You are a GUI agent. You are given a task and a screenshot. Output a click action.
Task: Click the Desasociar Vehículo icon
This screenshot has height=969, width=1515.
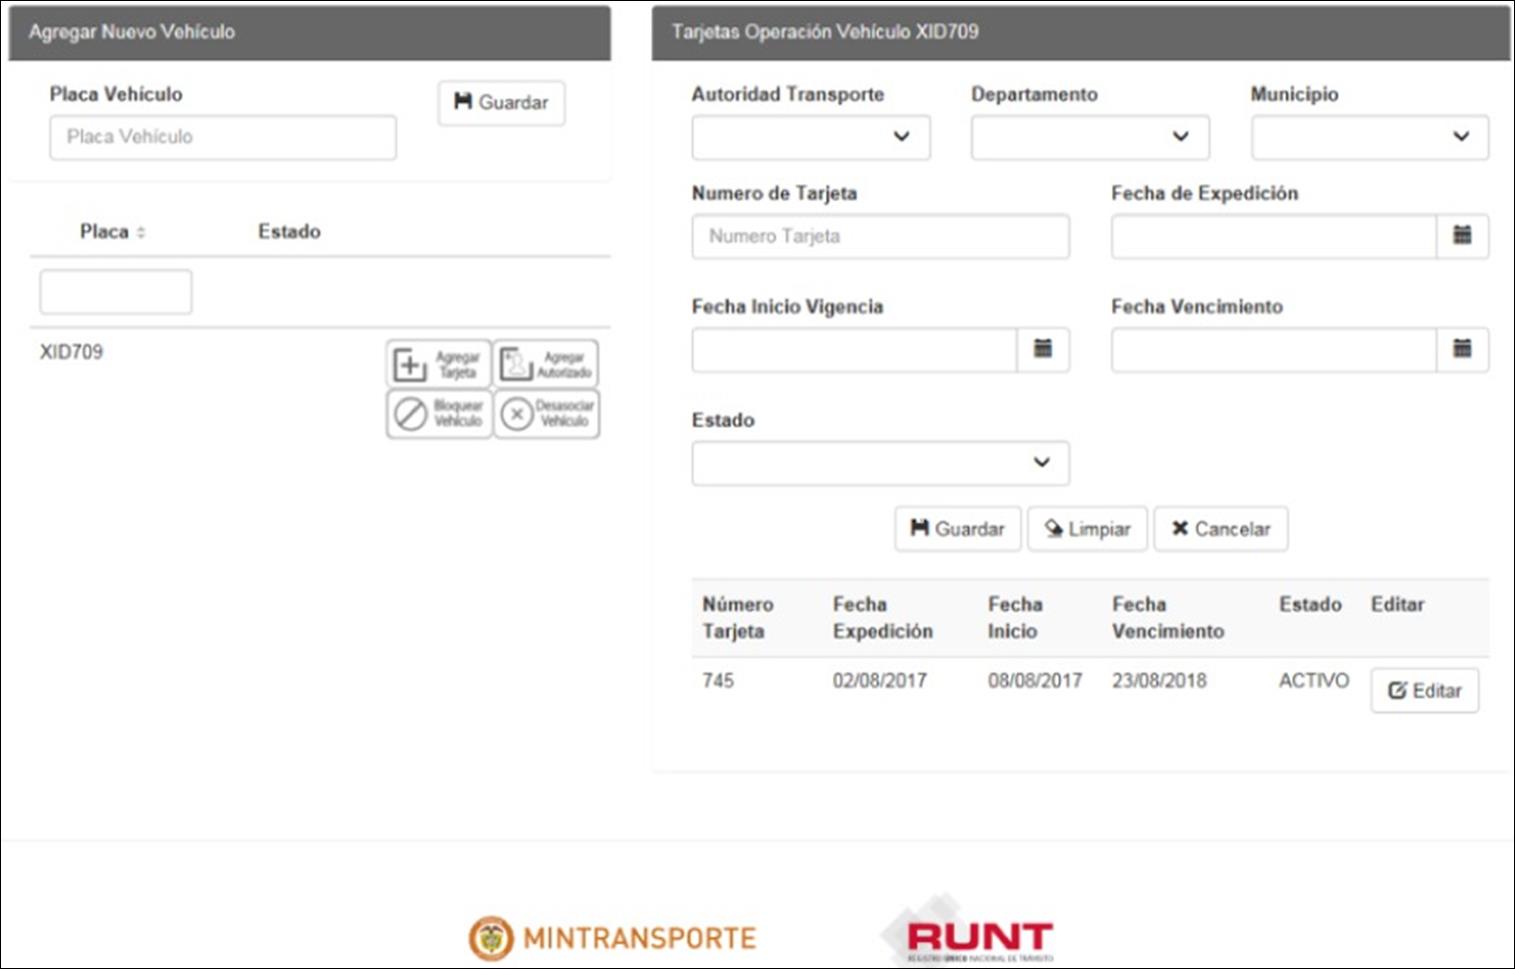[546, 414]
